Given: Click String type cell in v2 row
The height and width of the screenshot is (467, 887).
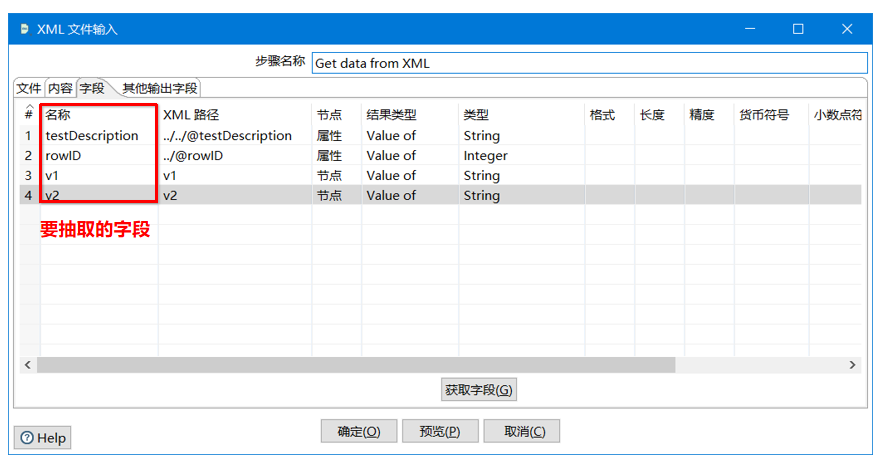Looking at the screenshot, I should 522,196.
